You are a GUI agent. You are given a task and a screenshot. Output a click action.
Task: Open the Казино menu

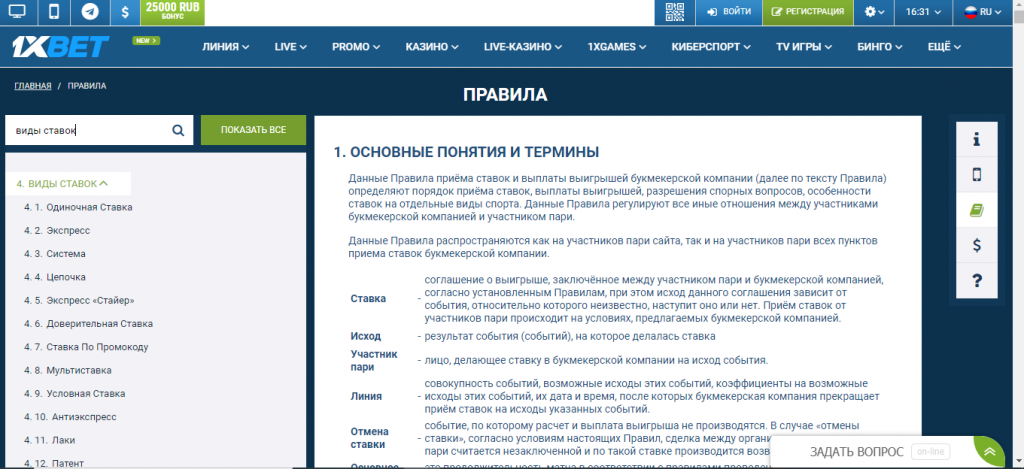coord(432,46)
